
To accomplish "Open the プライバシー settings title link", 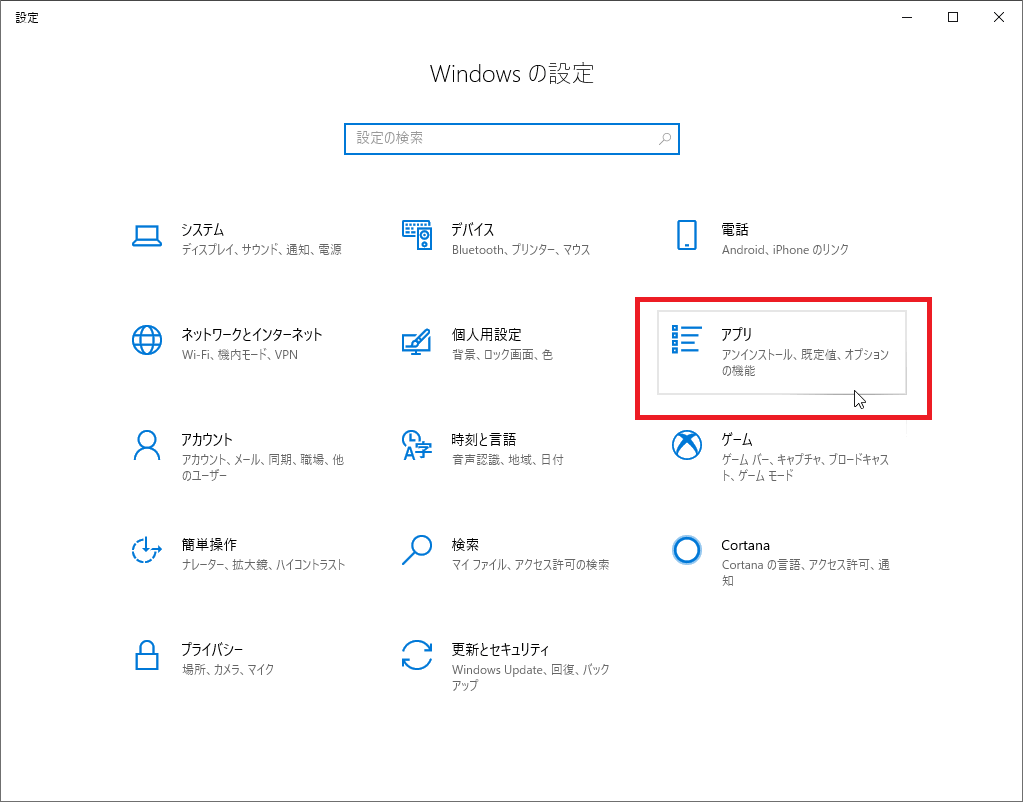I will 211,650.
